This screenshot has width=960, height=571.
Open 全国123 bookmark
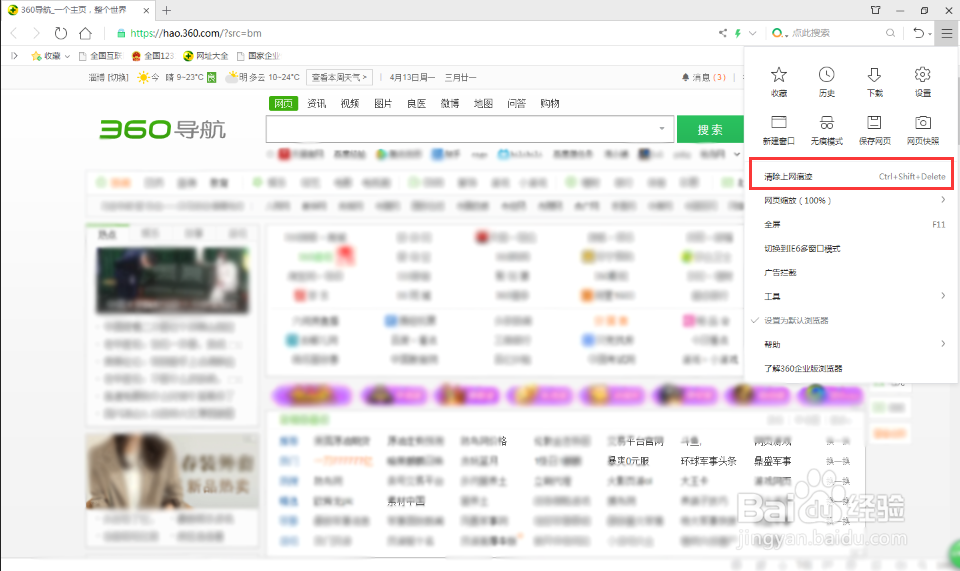pos(153,56)
